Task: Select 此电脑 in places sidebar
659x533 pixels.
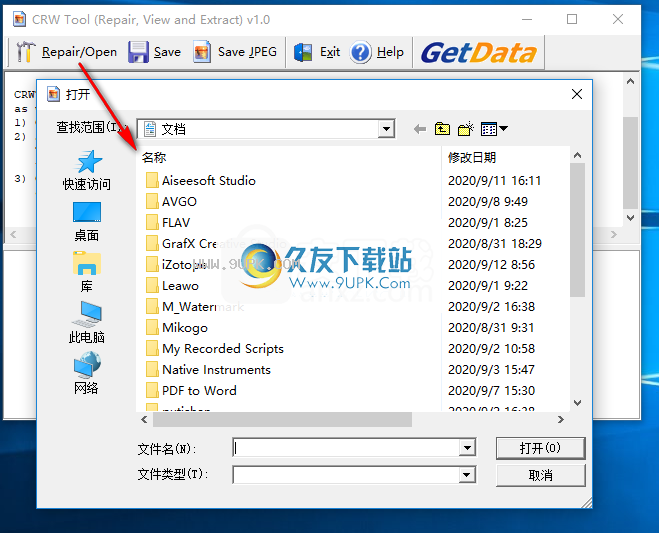Action: (87, 323)
